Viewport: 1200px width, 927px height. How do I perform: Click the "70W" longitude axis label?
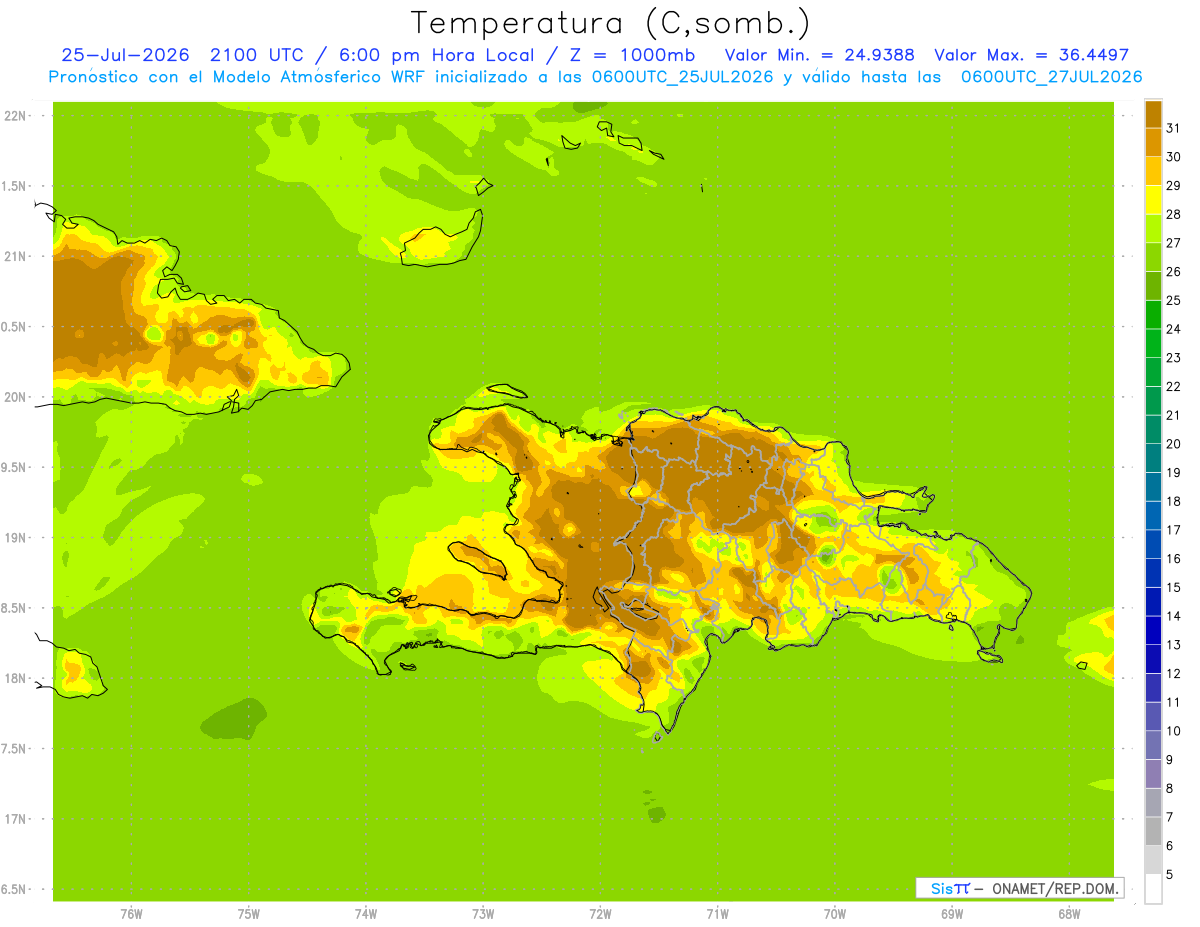coord(834,914)
